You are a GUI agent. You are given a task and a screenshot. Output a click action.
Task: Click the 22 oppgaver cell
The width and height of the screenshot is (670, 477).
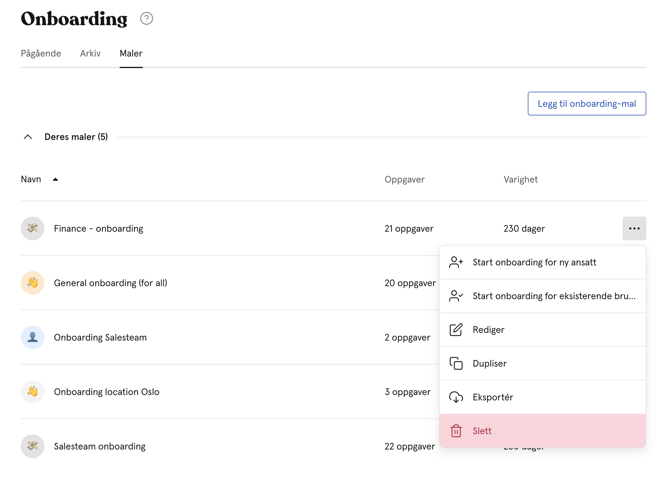pyautogui.click(x=409, y=446)
